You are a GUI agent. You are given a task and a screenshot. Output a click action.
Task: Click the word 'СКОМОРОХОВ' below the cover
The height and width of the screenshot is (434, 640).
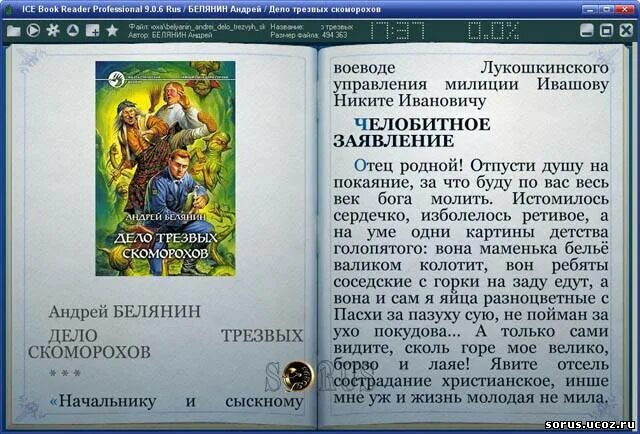pos(89,352)
